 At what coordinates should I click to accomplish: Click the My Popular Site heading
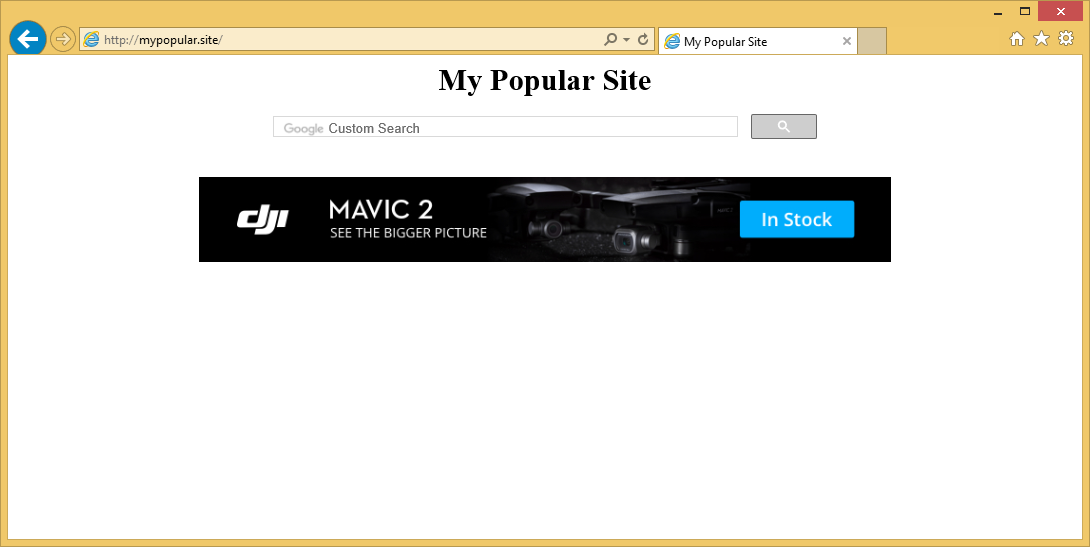[544, 81]
